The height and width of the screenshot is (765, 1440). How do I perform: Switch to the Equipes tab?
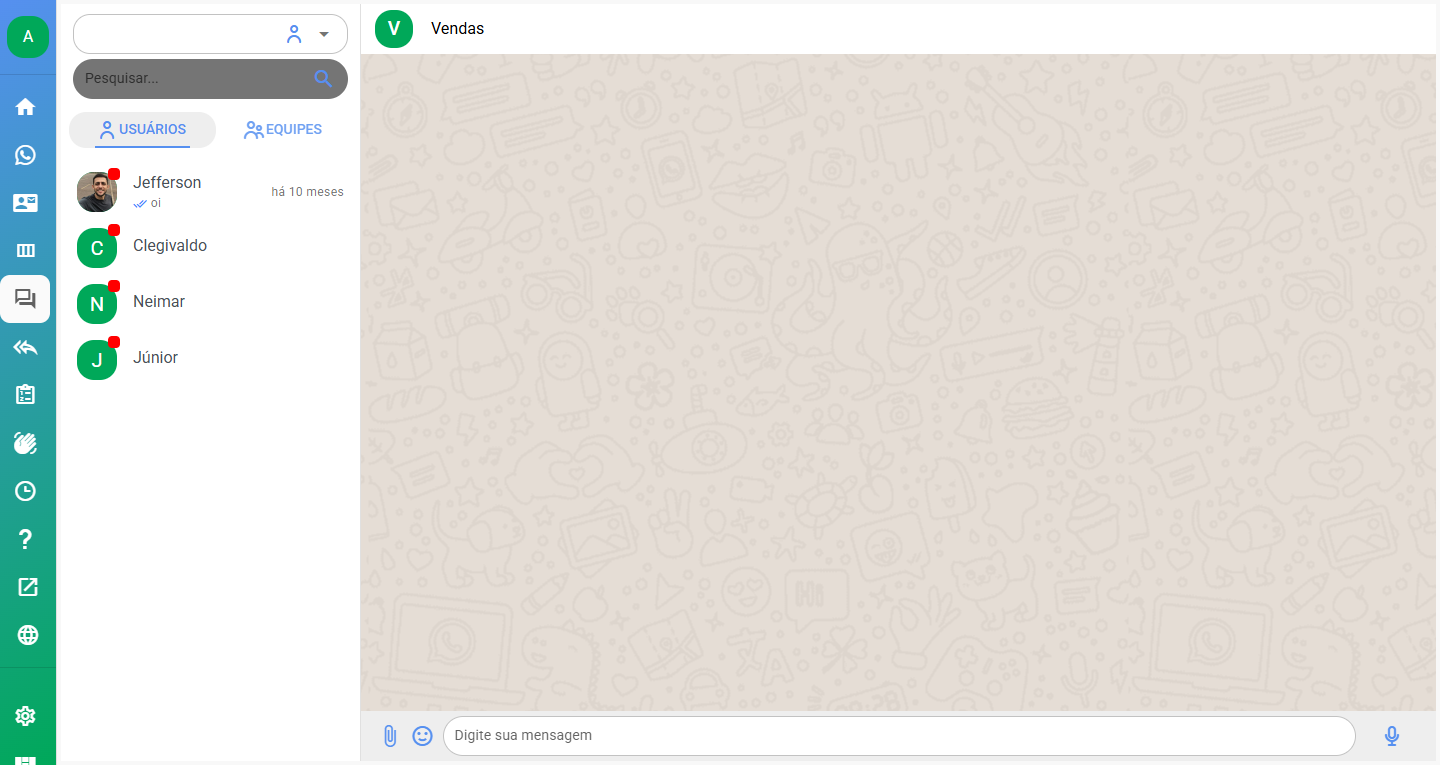pyautogui.click(x=283, y=130)
